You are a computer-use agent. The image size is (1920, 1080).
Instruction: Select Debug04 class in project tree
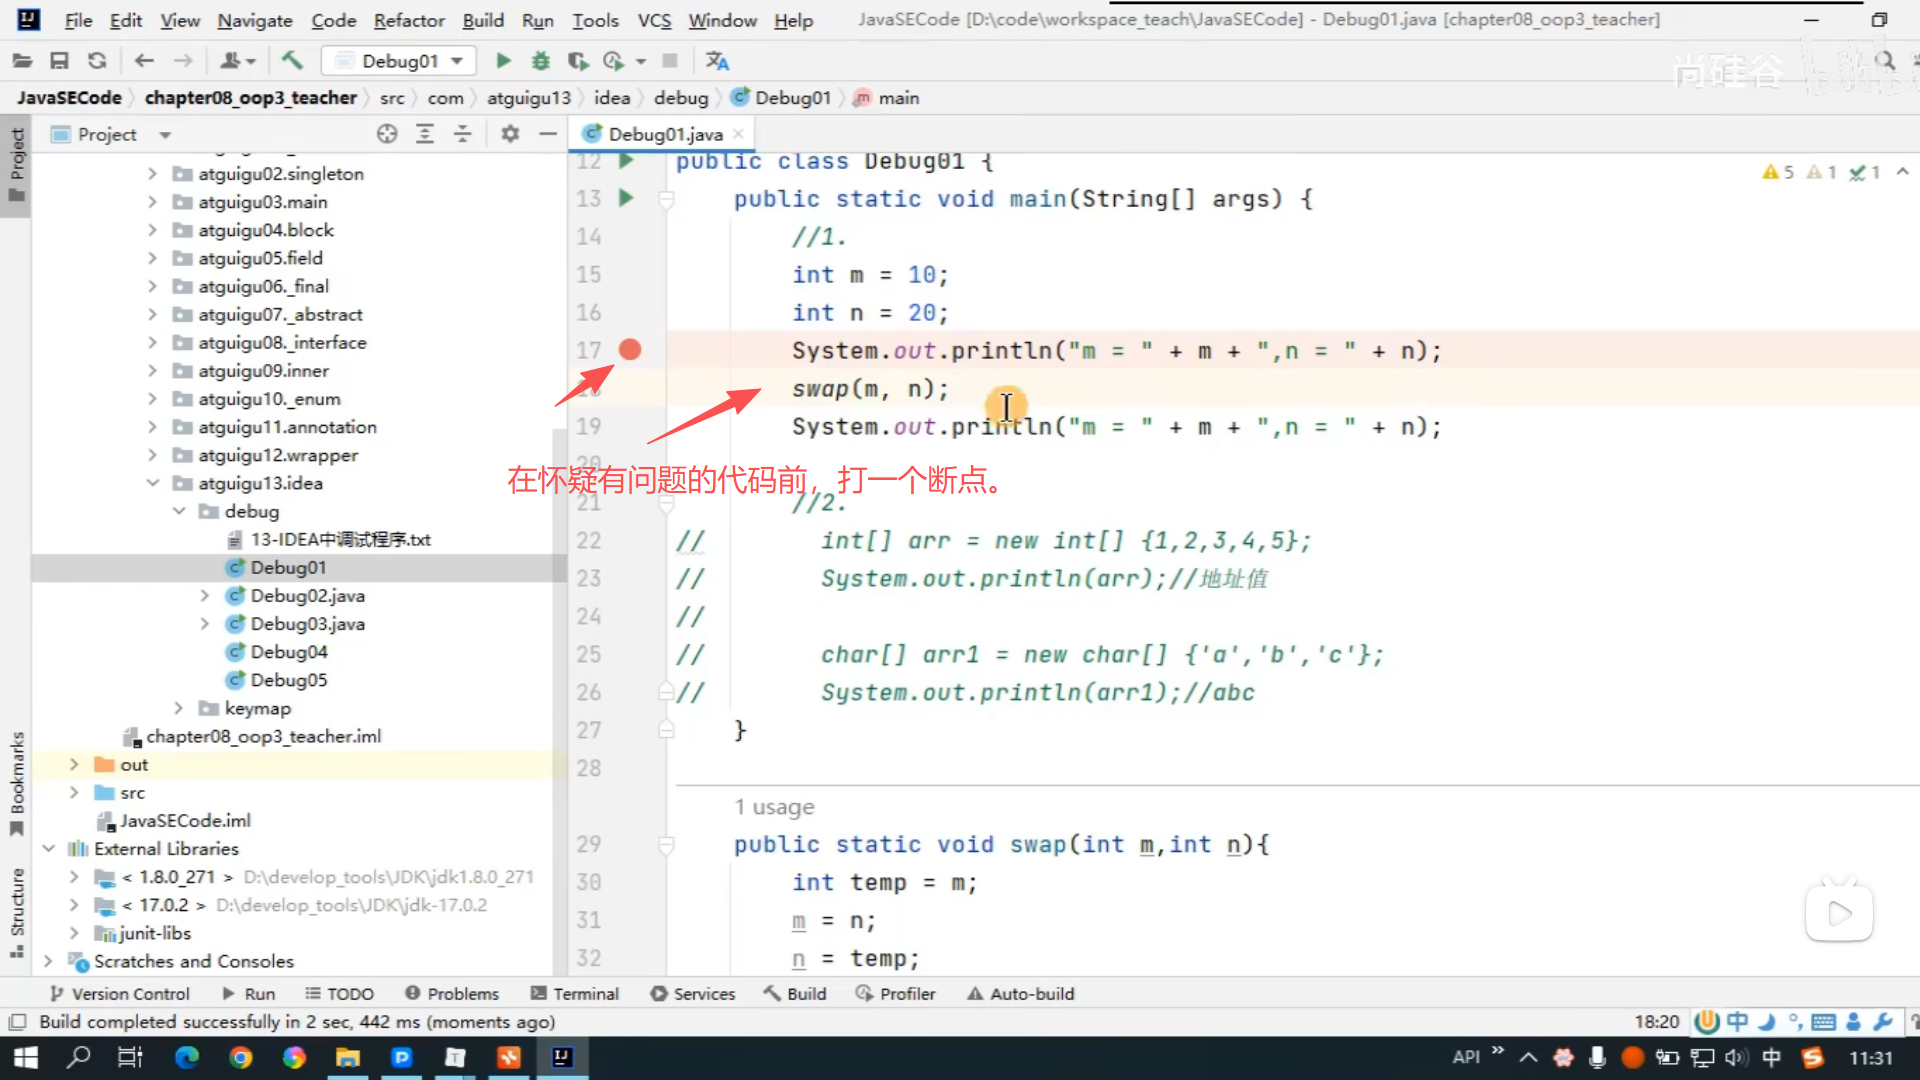pyautogui.click(x=288, y=652)
